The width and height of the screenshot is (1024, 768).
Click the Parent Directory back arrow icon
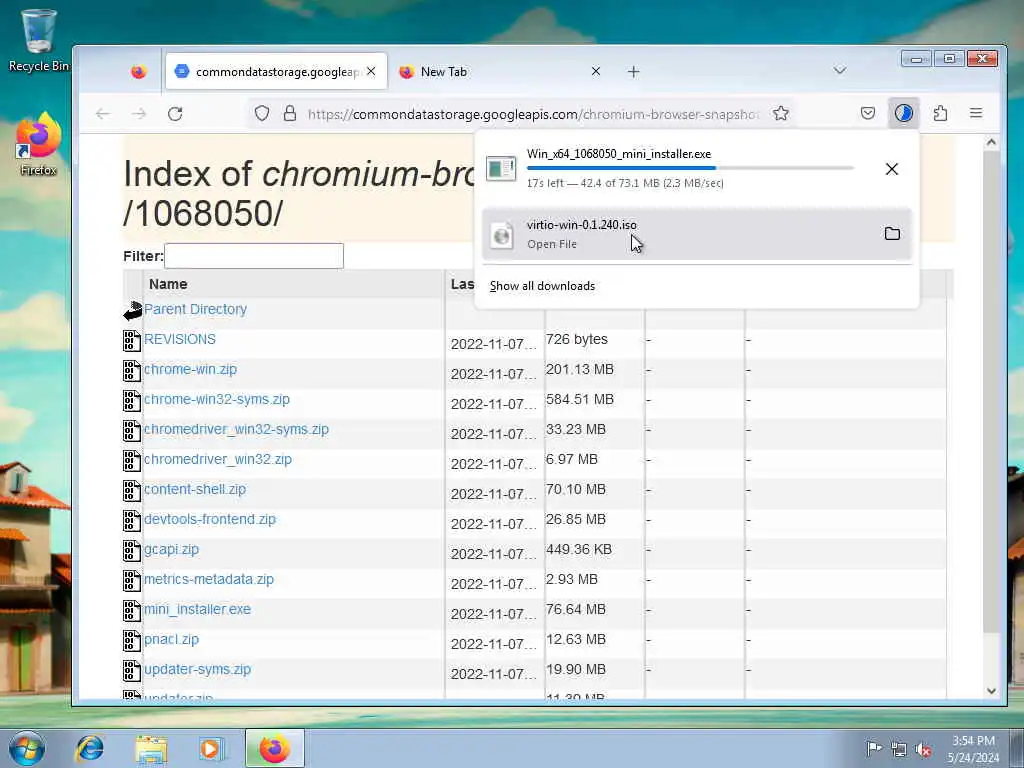[x=133, y=311]
